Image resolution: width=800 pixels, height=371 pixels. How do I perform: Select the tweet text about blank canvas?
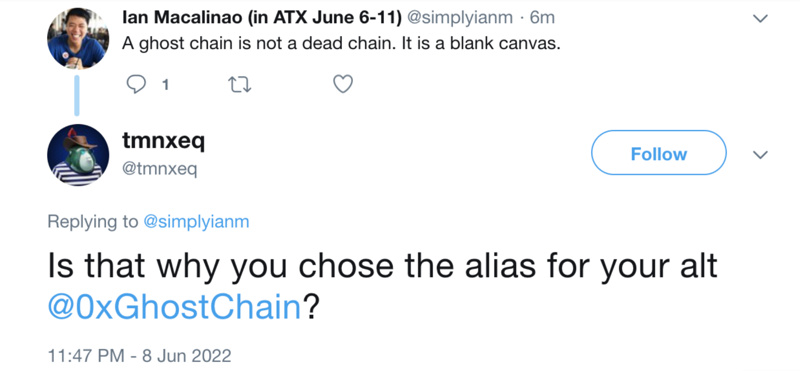click(341, 44)
